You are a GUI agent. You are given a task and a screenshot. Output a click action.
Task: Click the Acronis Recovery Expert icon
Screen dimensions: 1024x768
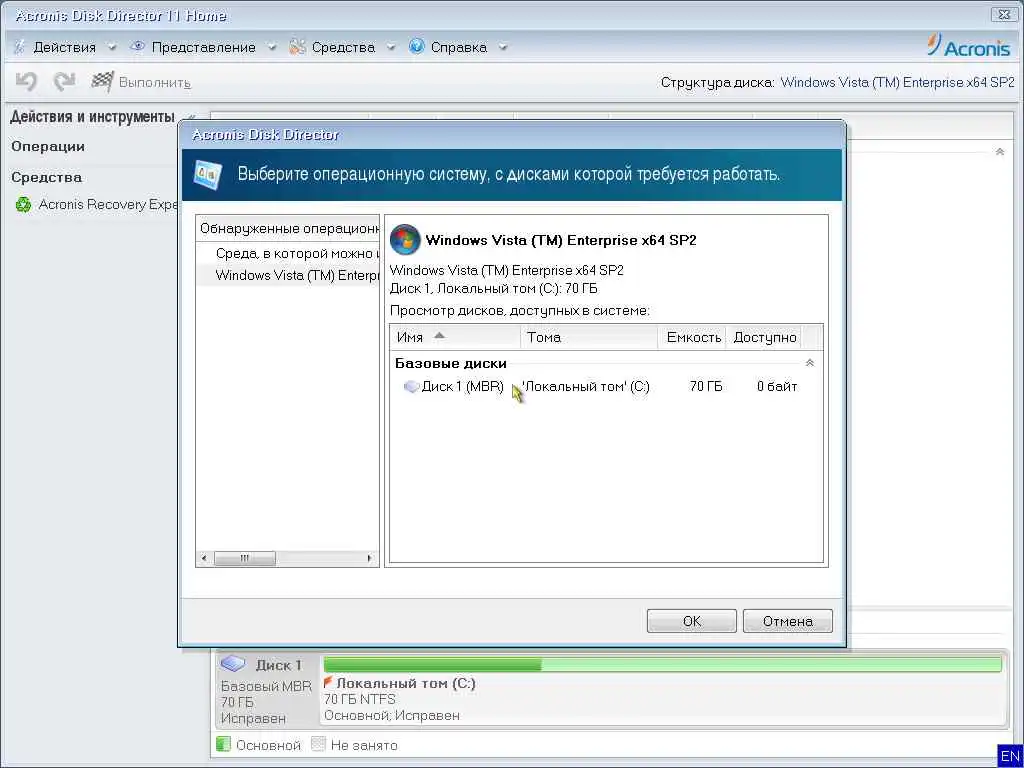tap(24, 205)
